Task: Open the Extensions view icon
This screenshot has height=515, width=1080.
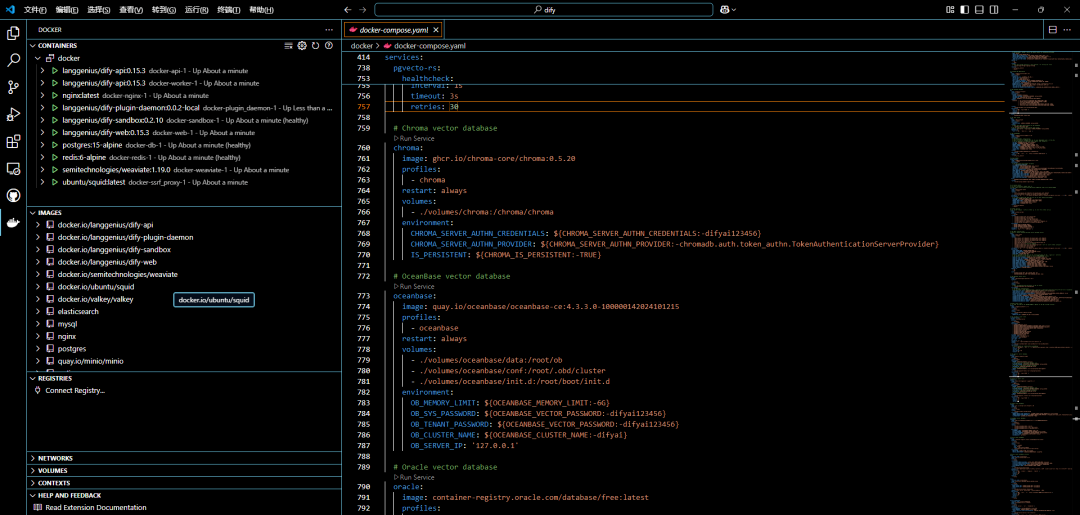Action: click(13, 142)
